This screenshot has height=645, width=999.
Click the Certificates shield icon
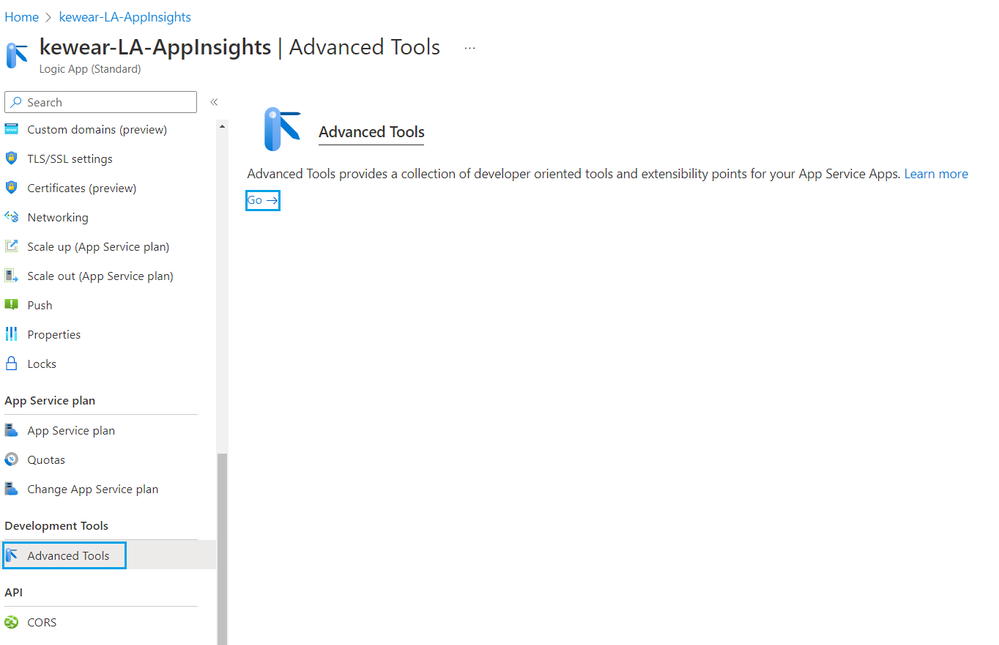coord(11,187)
